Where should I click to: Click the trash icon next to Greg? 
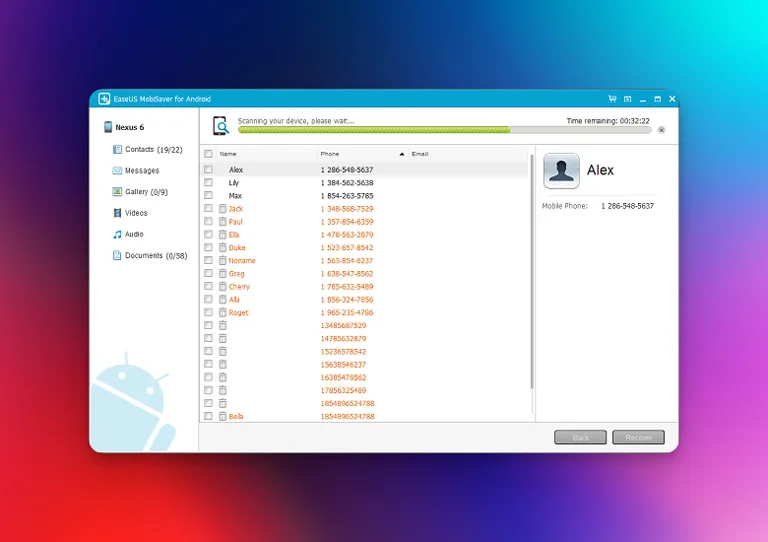coord(222,273)
